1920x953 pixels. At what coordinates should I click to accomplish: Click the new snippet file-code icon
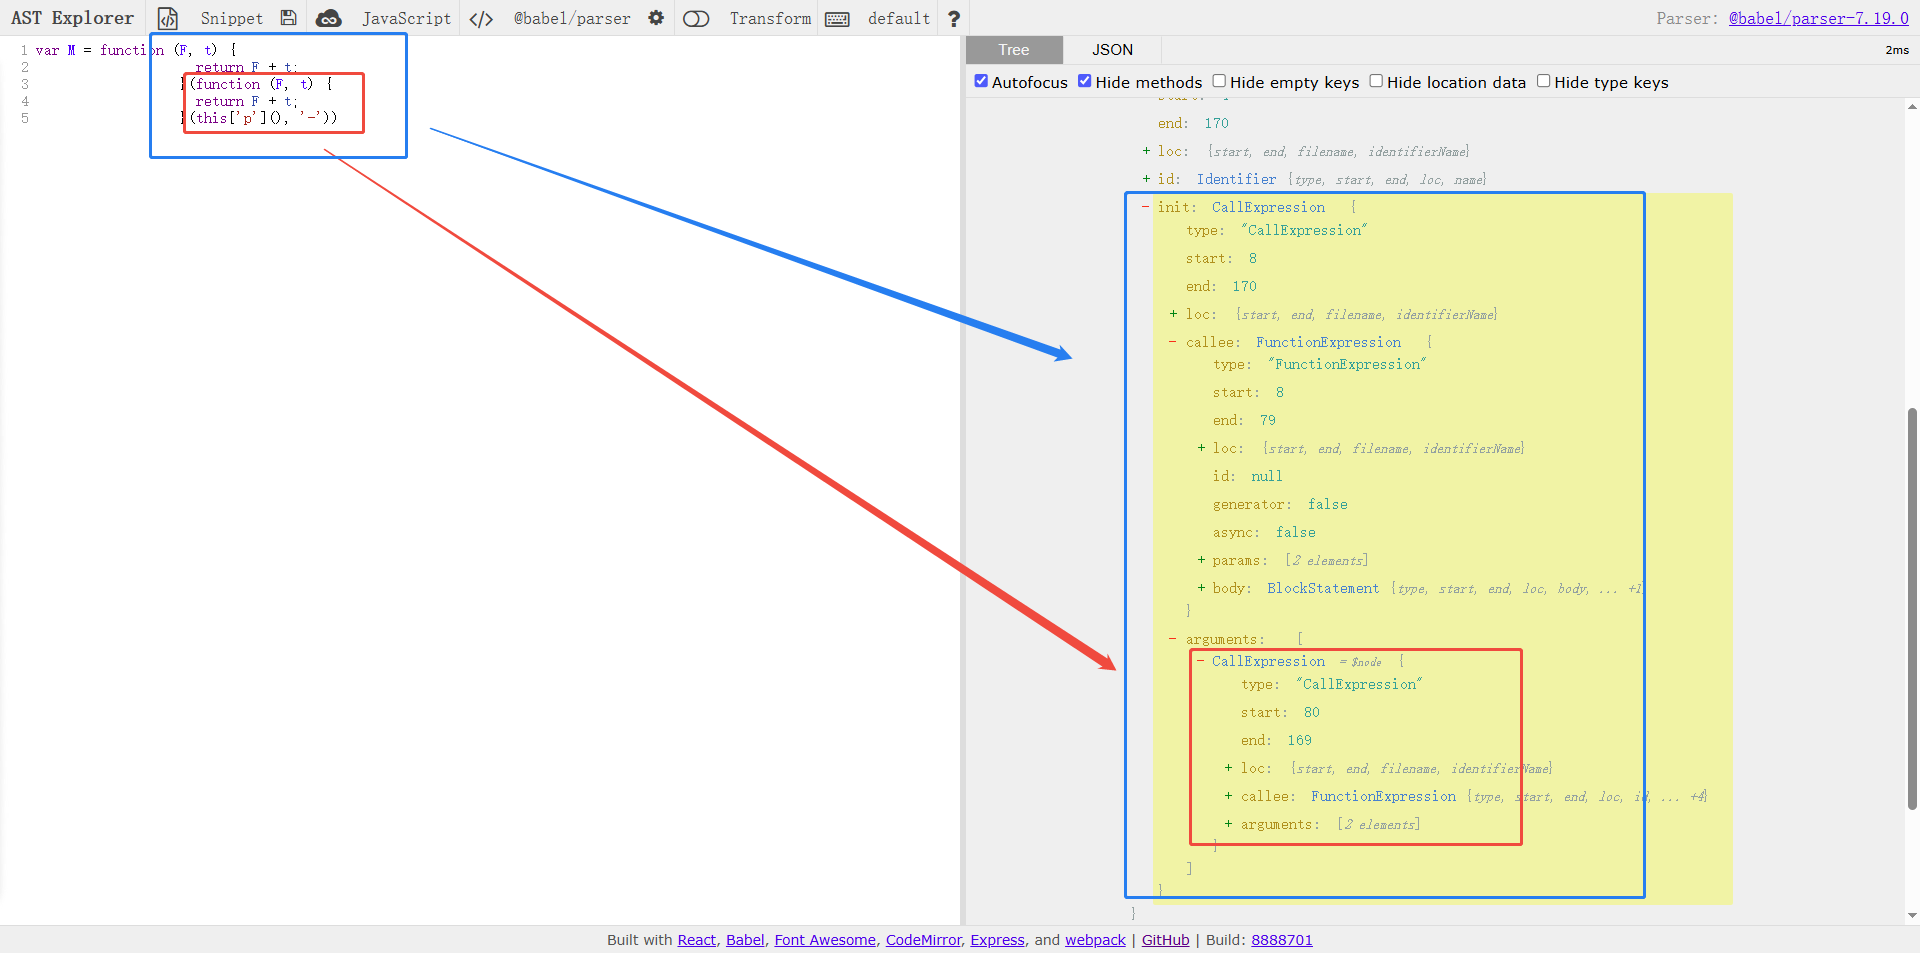[168, 18]
